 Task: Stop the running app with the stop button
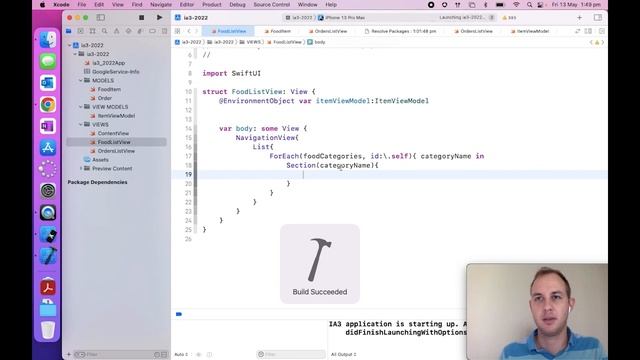(x=141, y=18)
